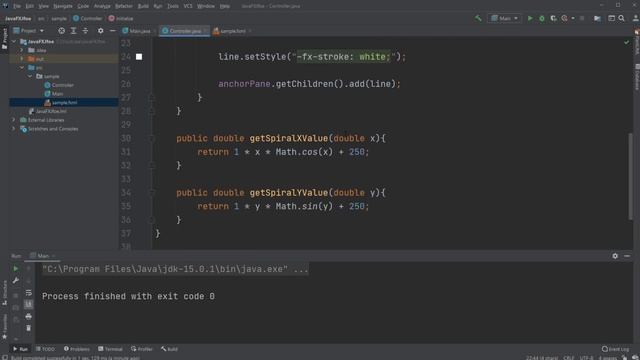Select the Main tab in Run panel
The image size is (640, 360).
pyautogui.click(x=42, y=256)
